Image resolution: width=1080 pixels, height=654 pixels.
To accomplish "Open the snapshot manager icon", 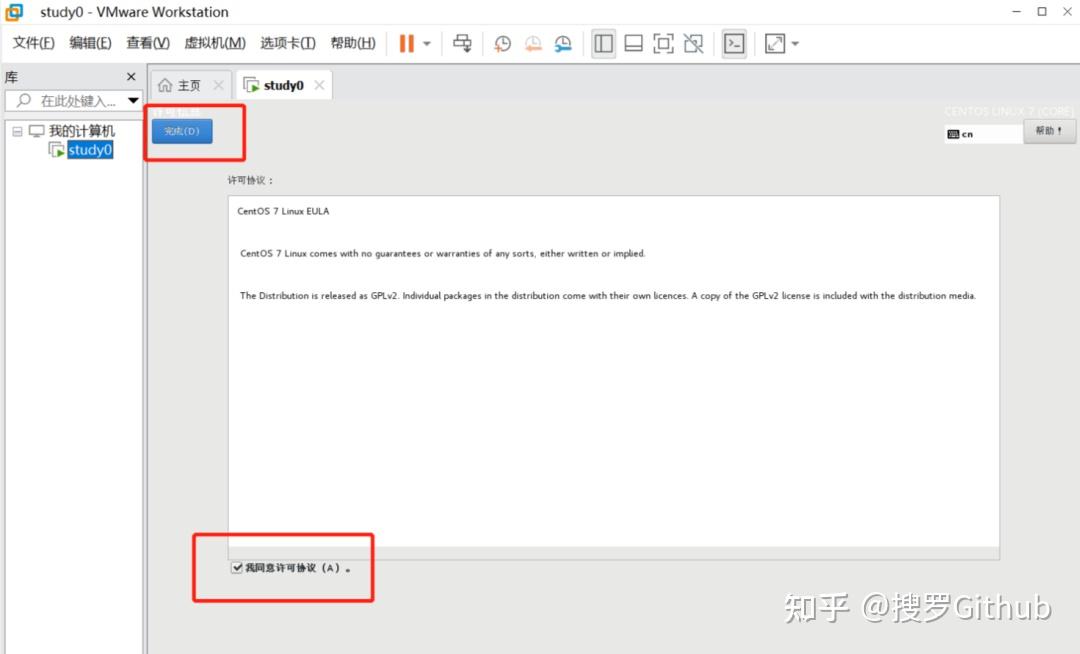I will coord(563,43).
